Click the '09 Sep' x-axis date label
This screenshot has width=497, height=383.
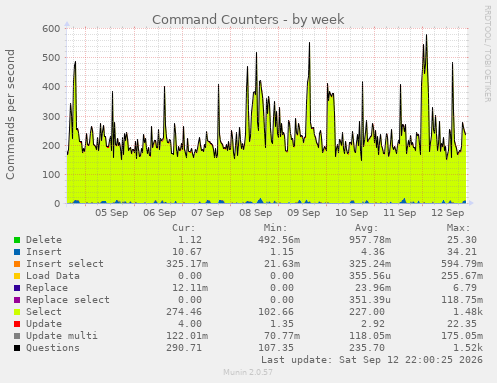pos(304,213)
